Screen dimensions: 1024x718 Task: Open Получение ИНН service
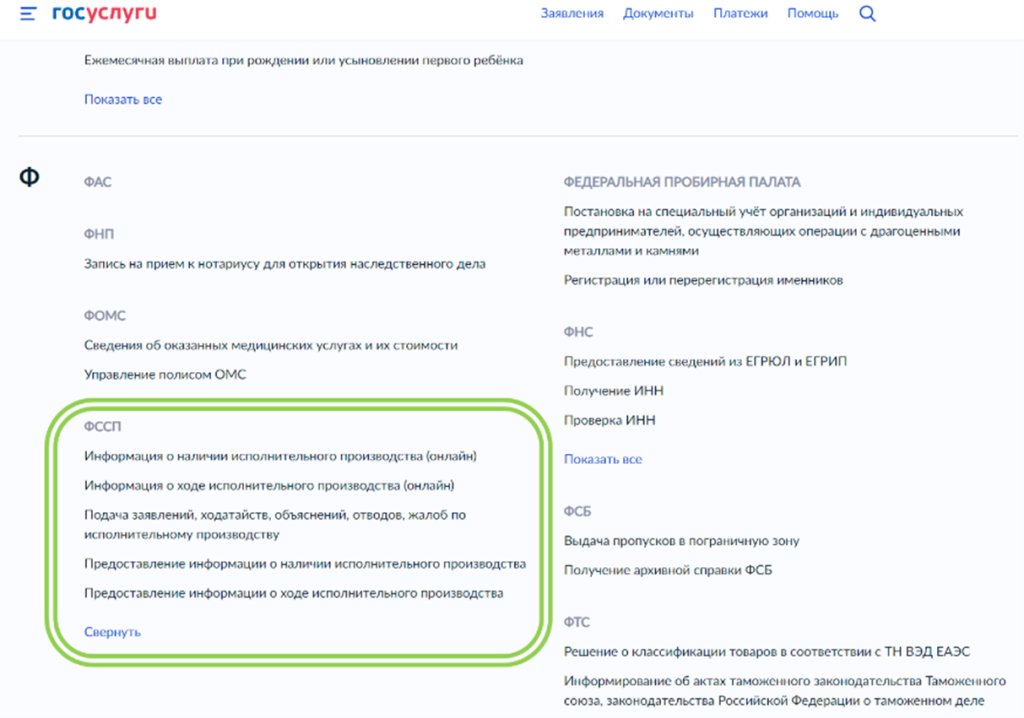click(x=615, y=390)
